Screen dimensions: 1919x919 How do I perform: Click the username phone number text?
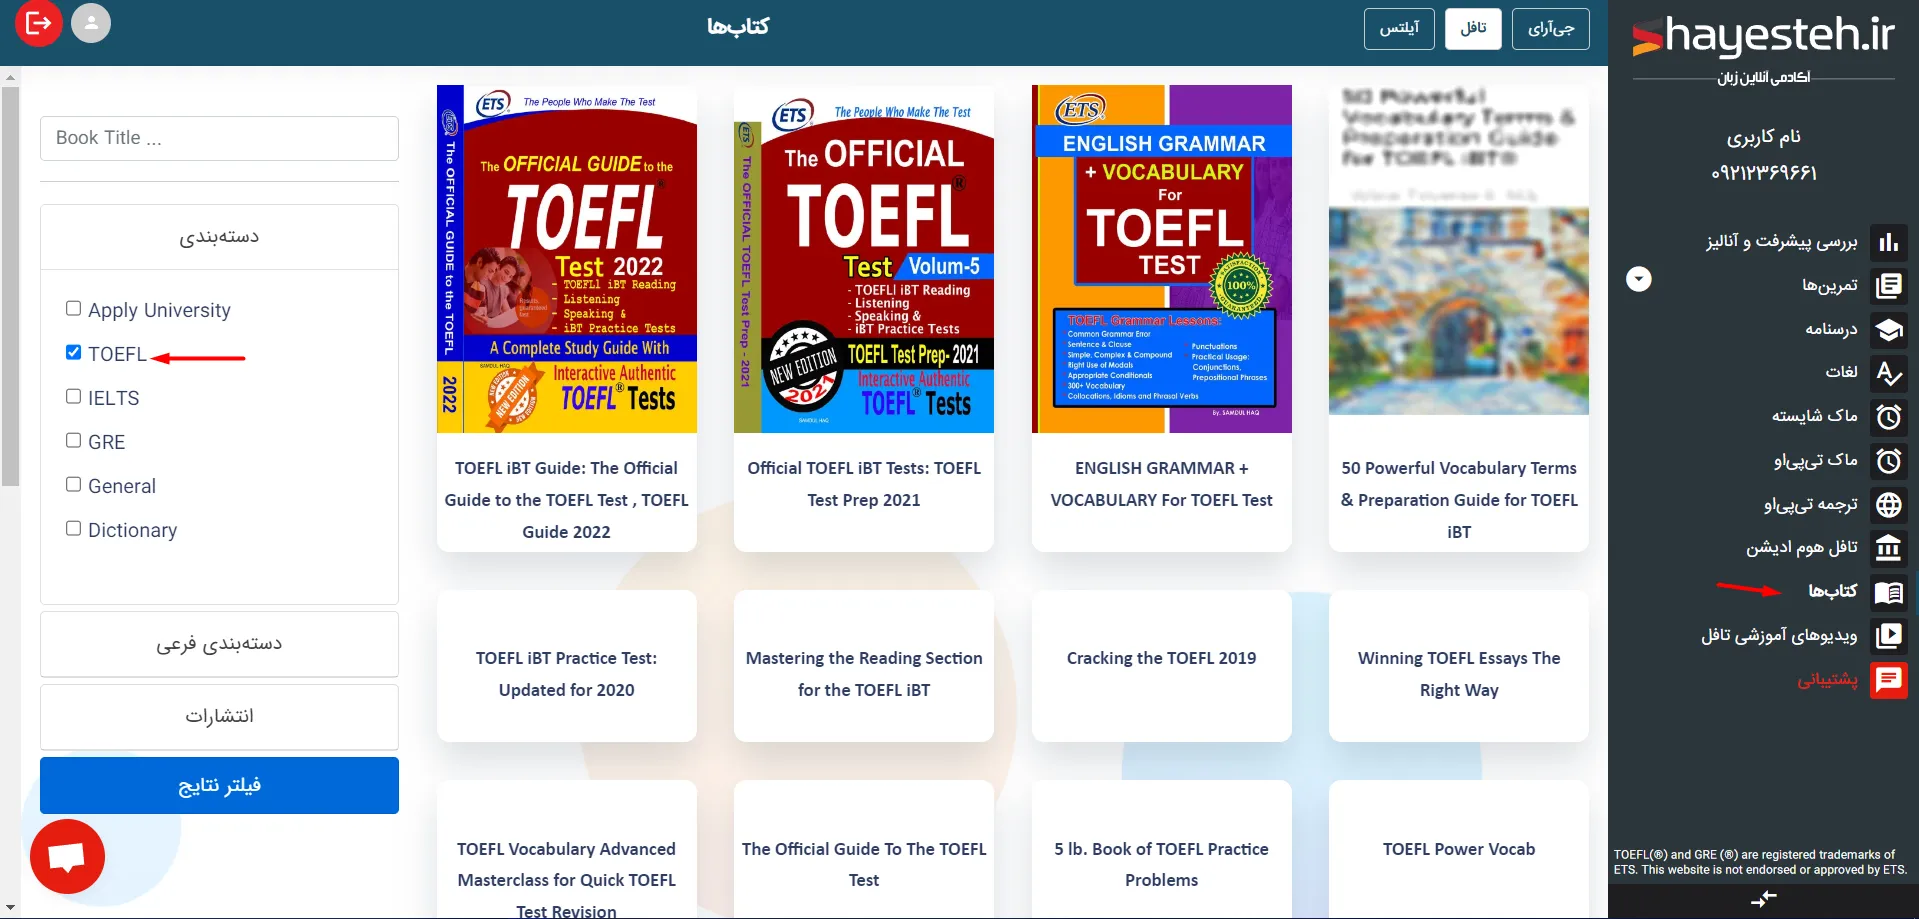click(x=1764, y=173)
